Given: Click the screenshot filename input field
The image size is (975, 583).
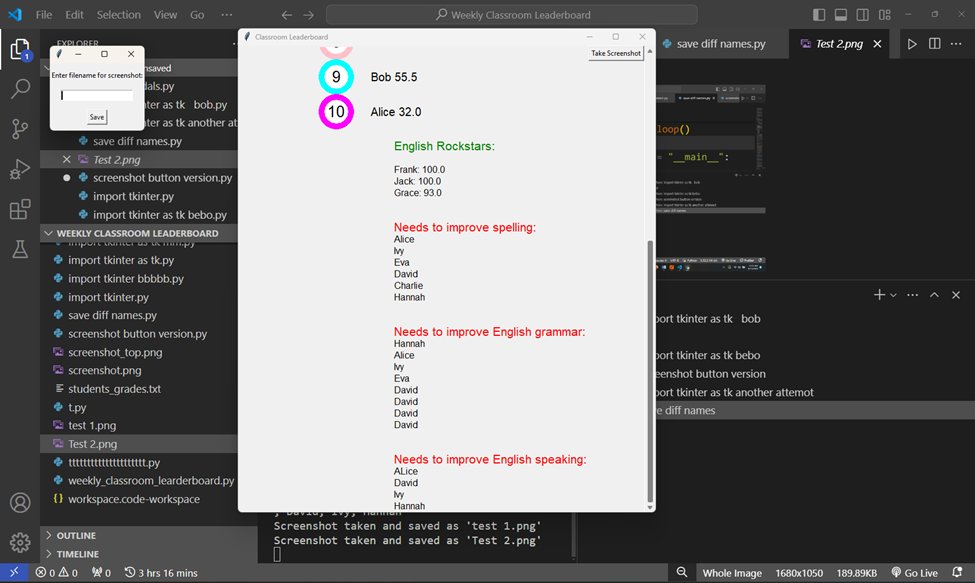Looking at the screenshot, I should click(x=97, y=96).
